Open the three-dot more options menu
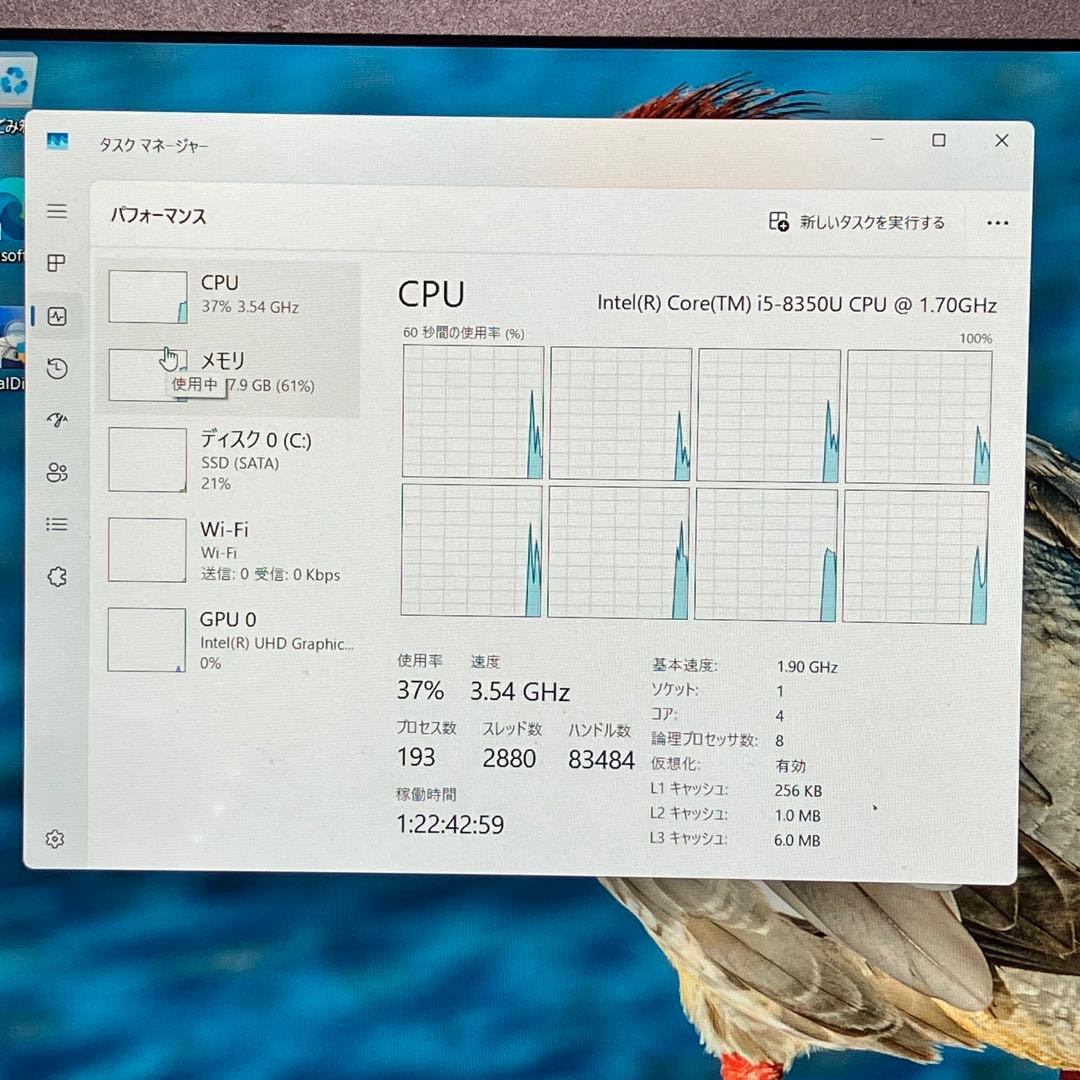 (997, 222)
